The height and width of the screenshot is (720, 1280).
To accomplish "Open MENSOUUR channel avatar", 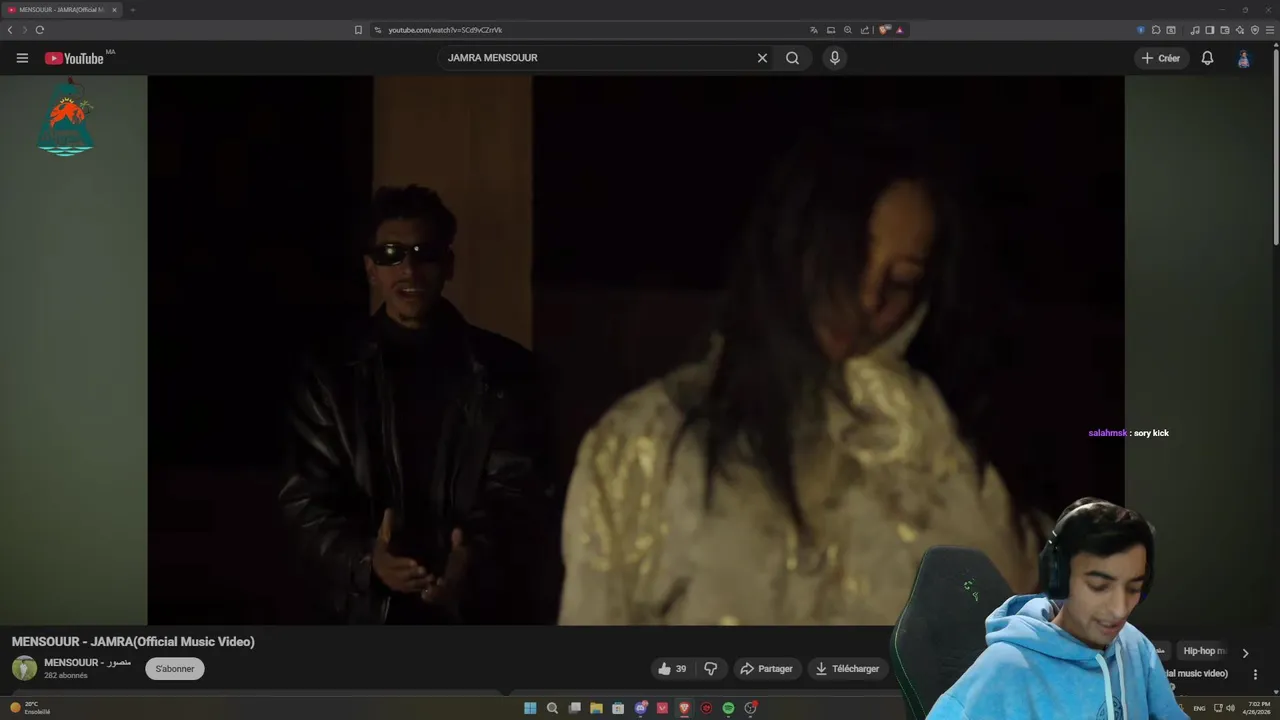I will pyautogui.click(x=24, y=668).
